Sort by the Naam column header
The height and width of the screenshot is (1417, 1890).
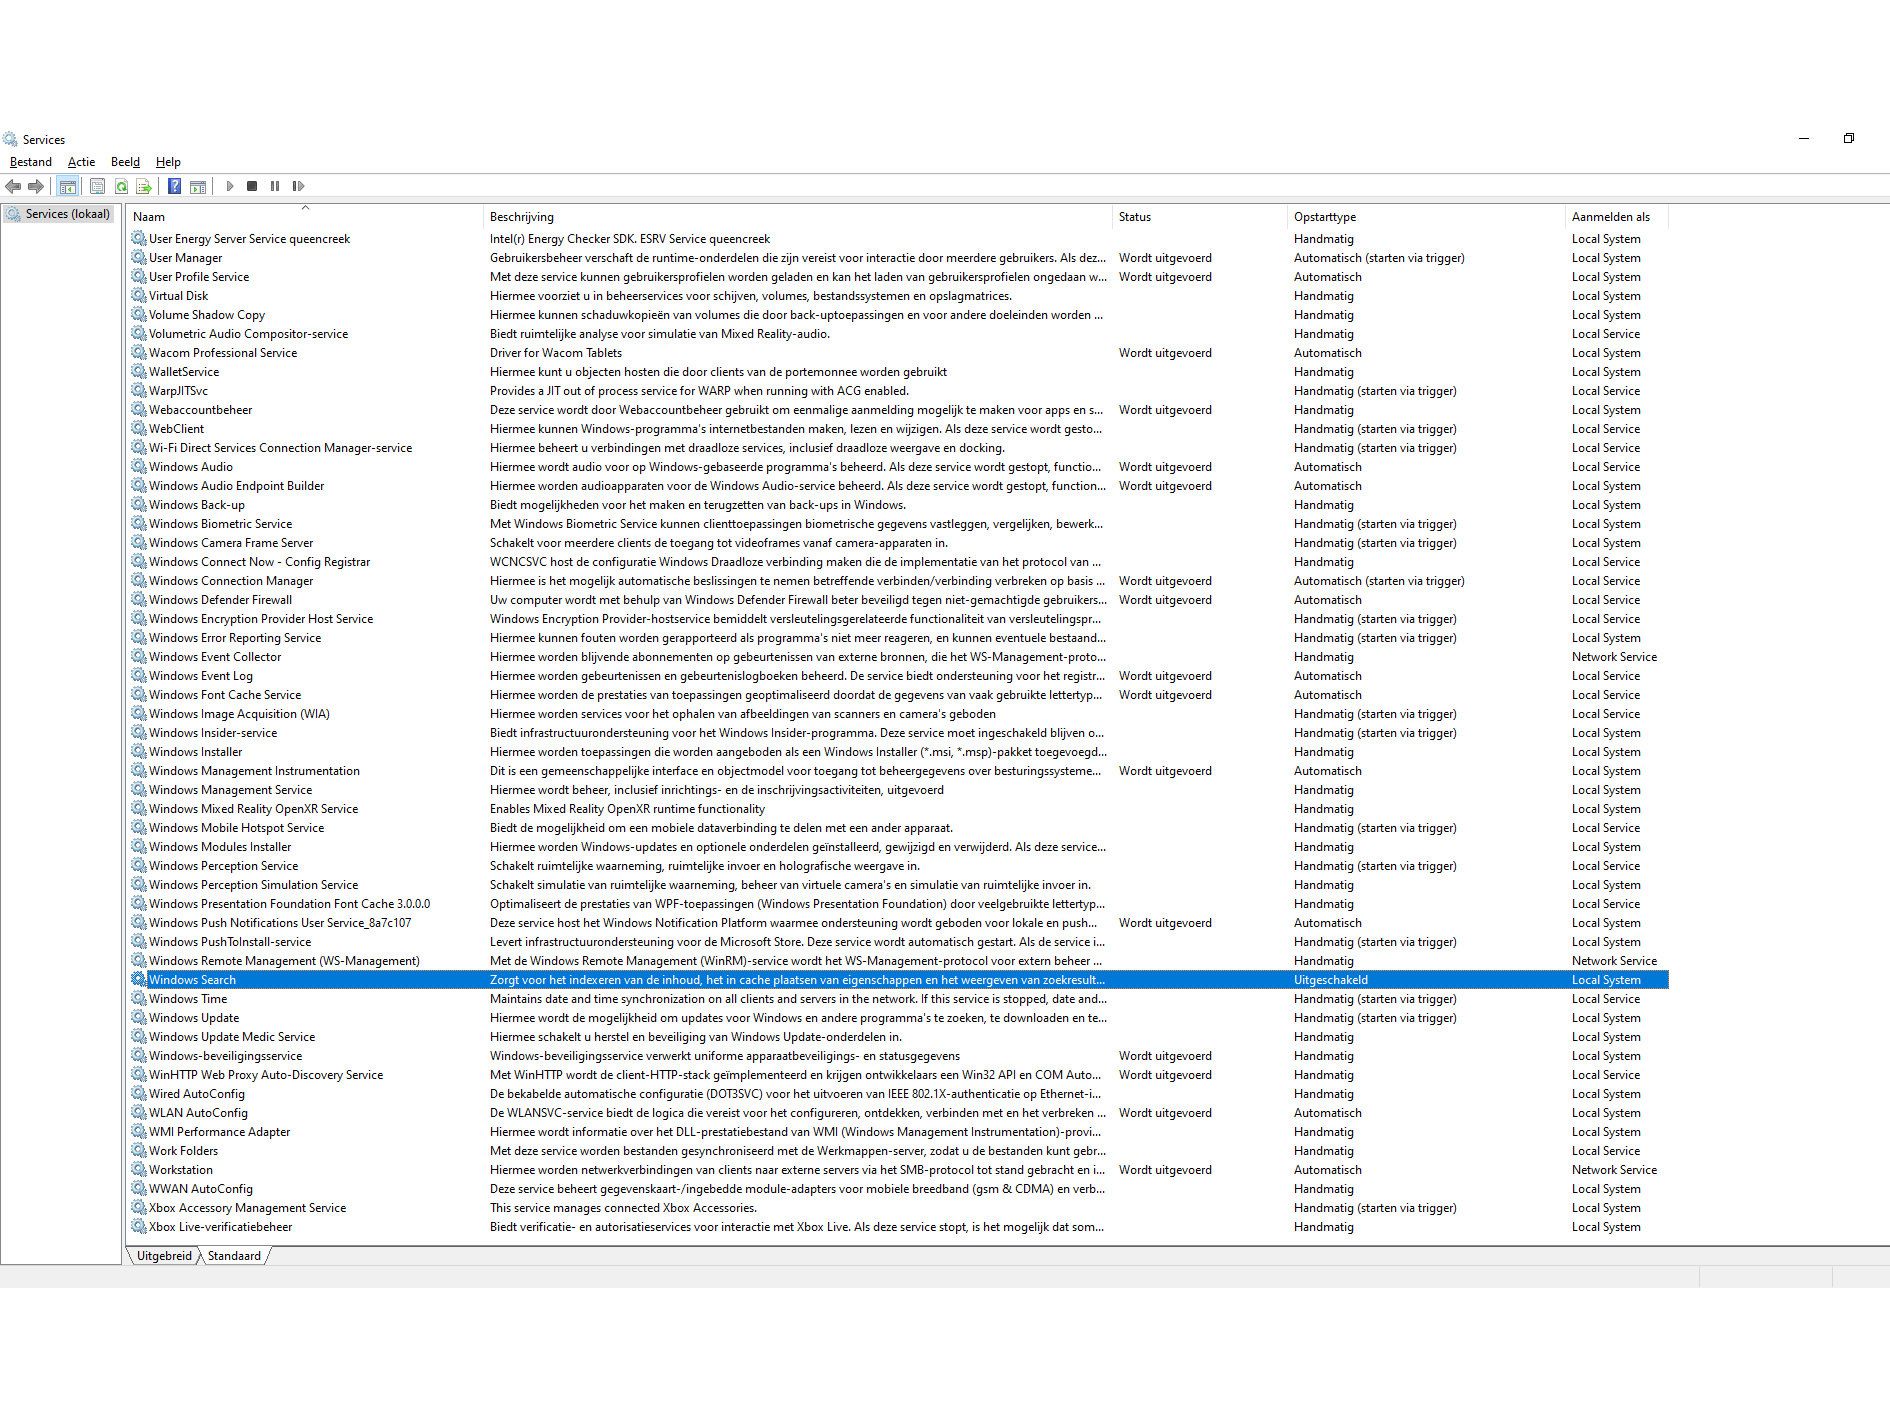(304, 217)
